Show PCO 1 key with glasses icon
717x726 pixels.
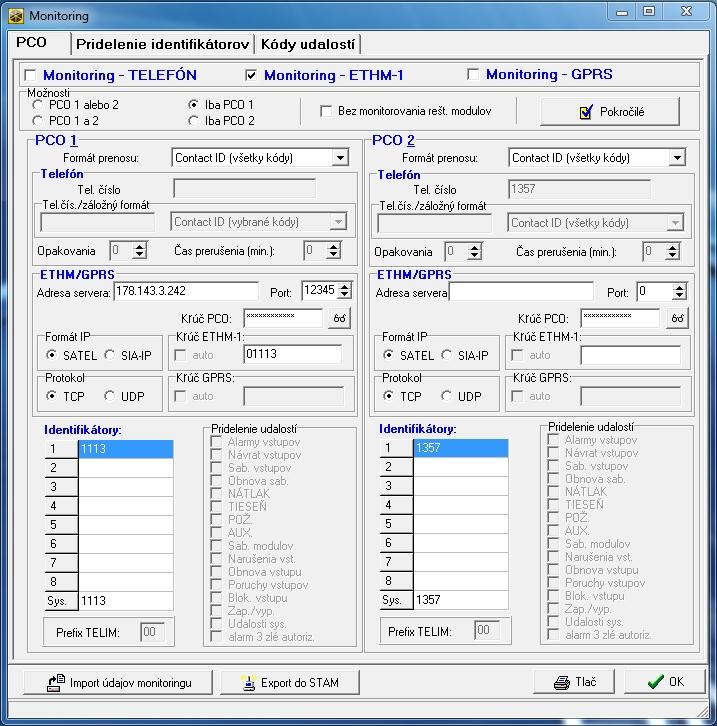pyautogui.click(x=339, y=318)
